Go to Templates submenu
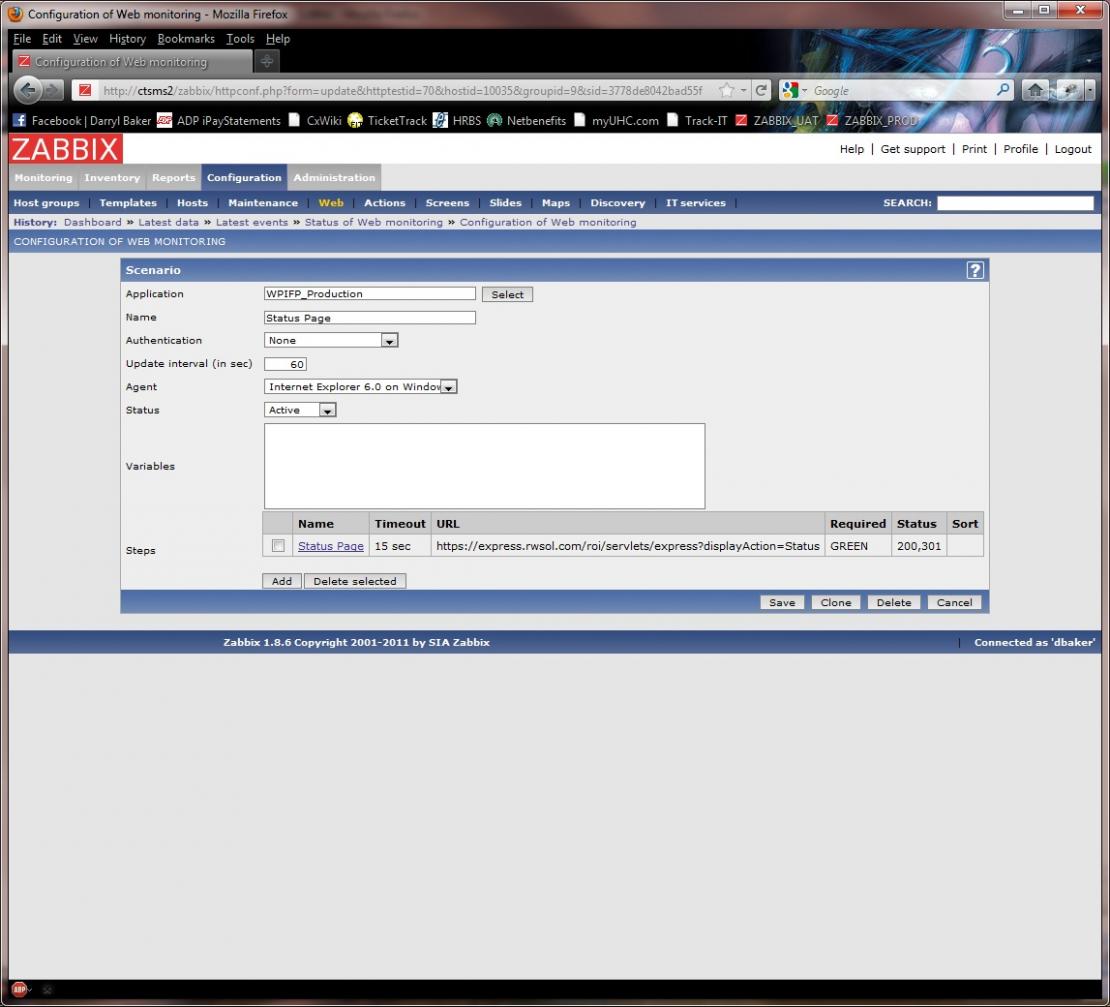Viewport: 1110px width, 1007px height. [127, 202]
